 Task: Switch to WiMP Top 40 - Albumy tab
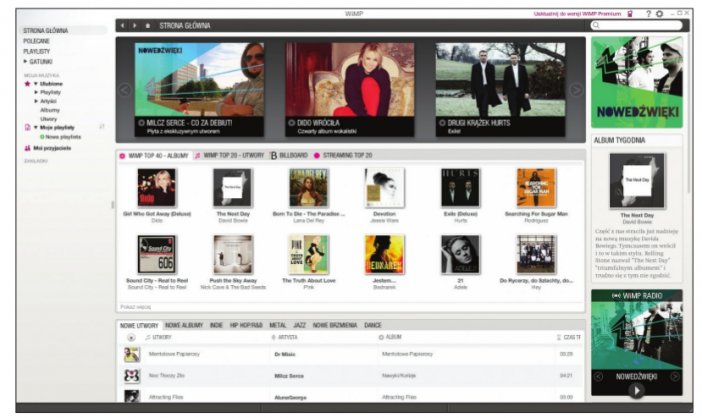pos(154,156)
